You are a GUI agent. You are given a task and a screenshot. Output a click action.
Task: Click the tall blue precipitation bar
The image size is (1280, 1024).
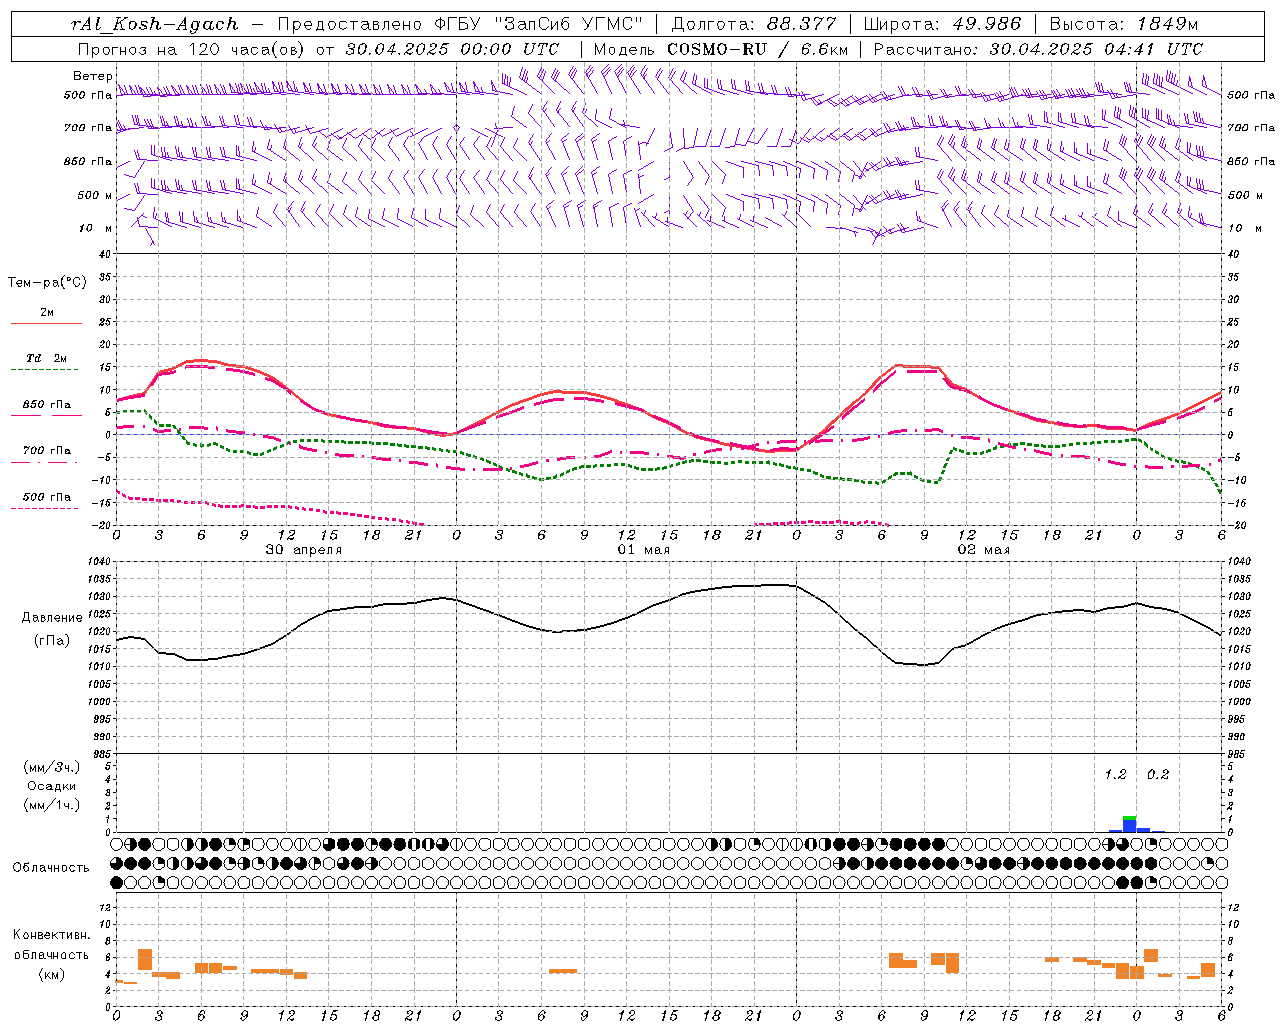click(1130, 825)
